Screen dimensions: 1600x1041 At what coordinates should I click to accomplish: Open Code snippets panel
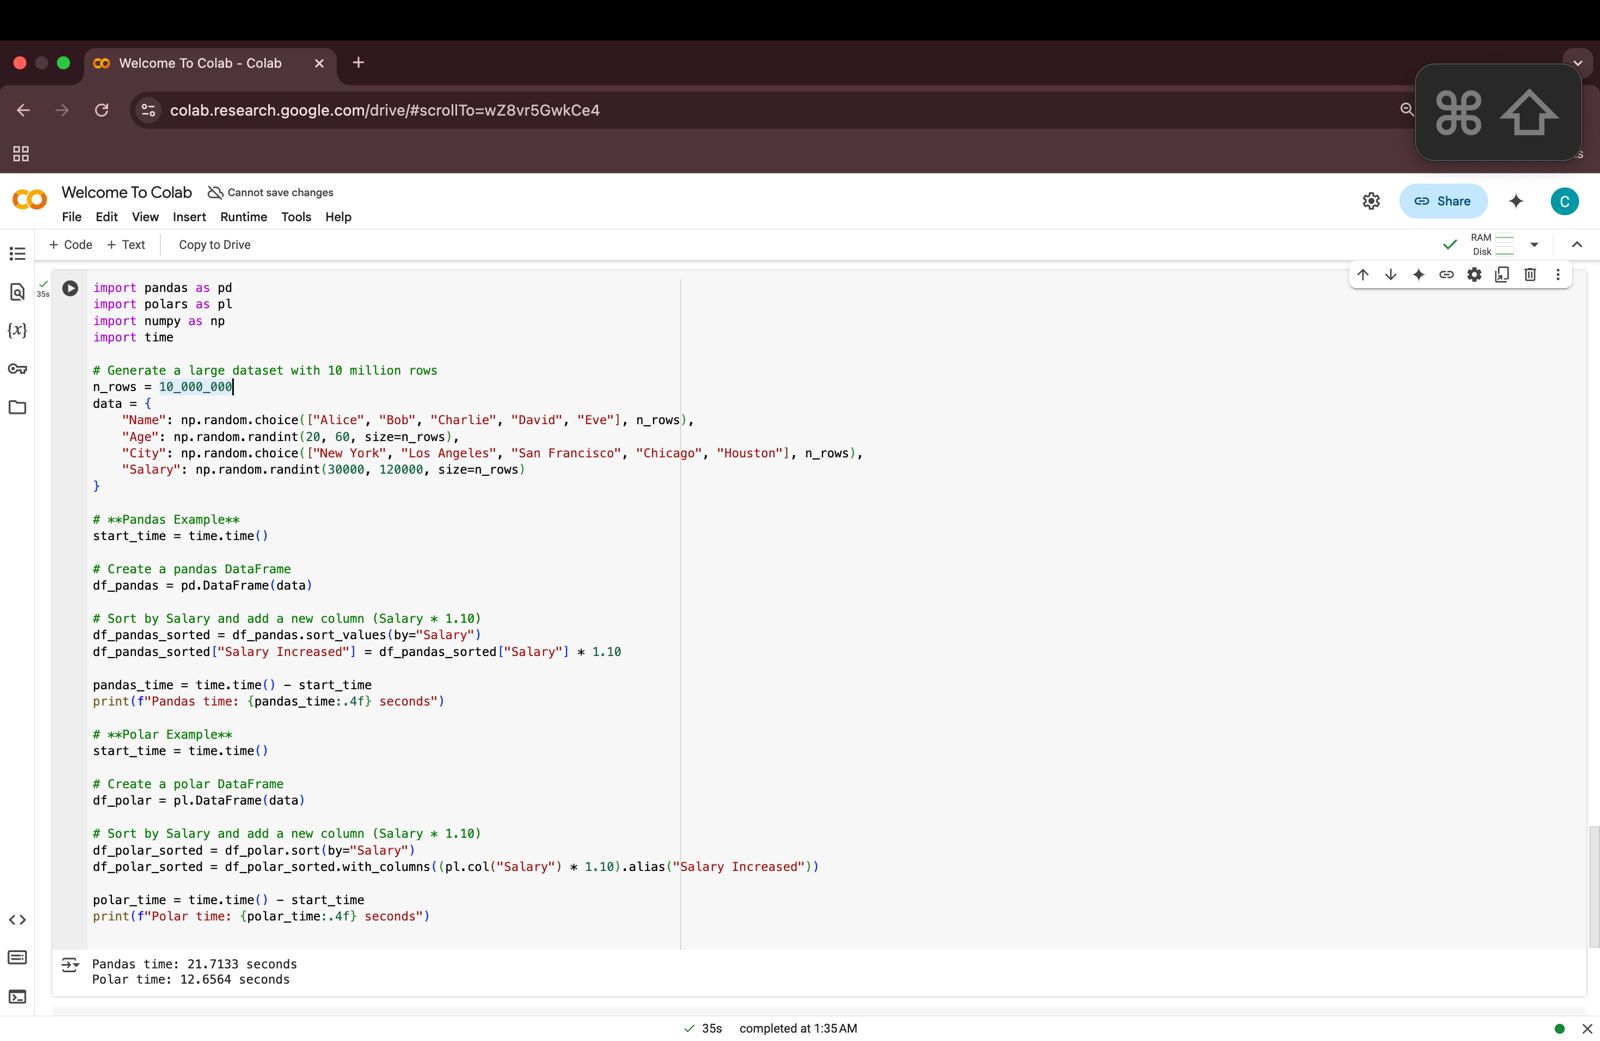tap(17, 920)
